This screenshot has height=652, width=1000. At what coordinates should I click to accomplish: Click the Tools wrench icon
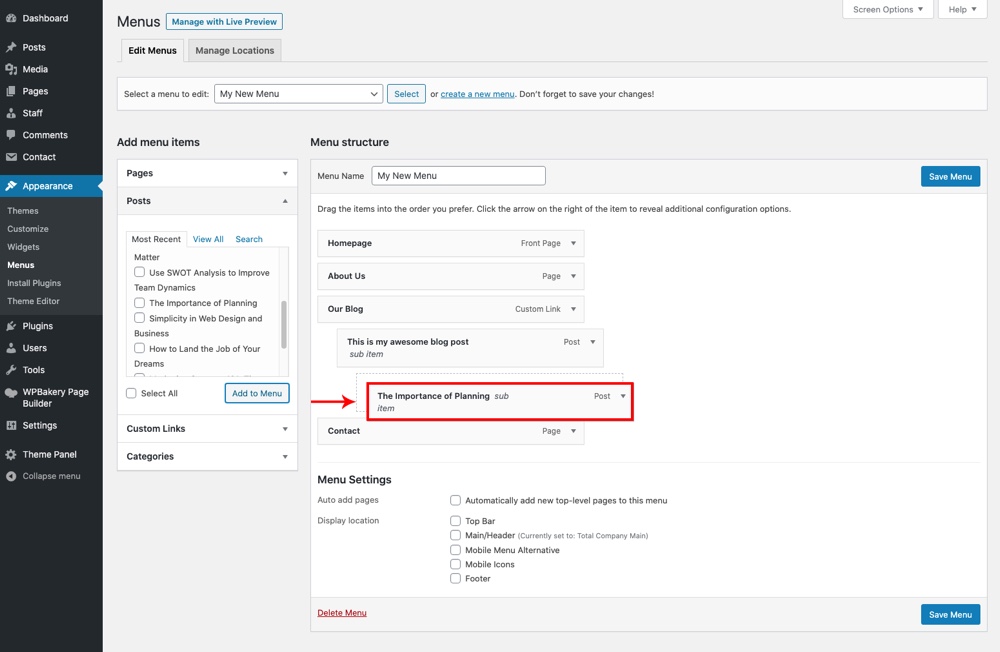[11, 370]
